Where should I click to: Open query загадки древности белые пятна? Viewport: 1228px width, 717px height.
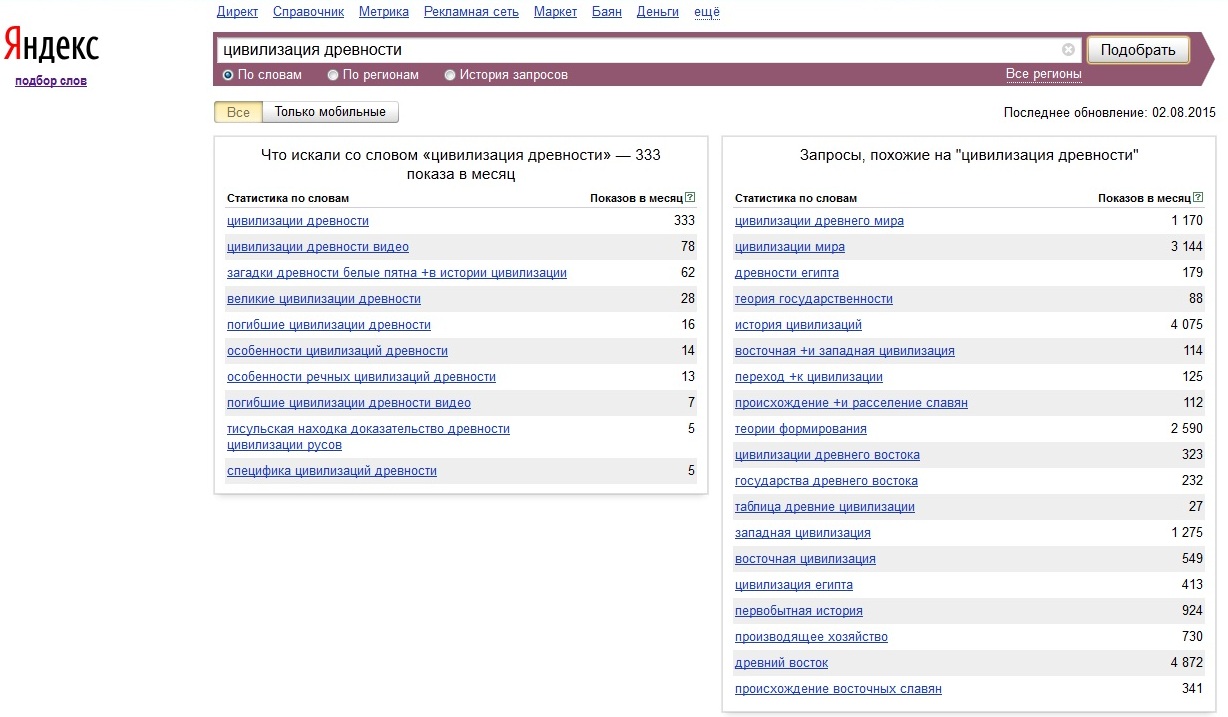click(x=397, y=273)
